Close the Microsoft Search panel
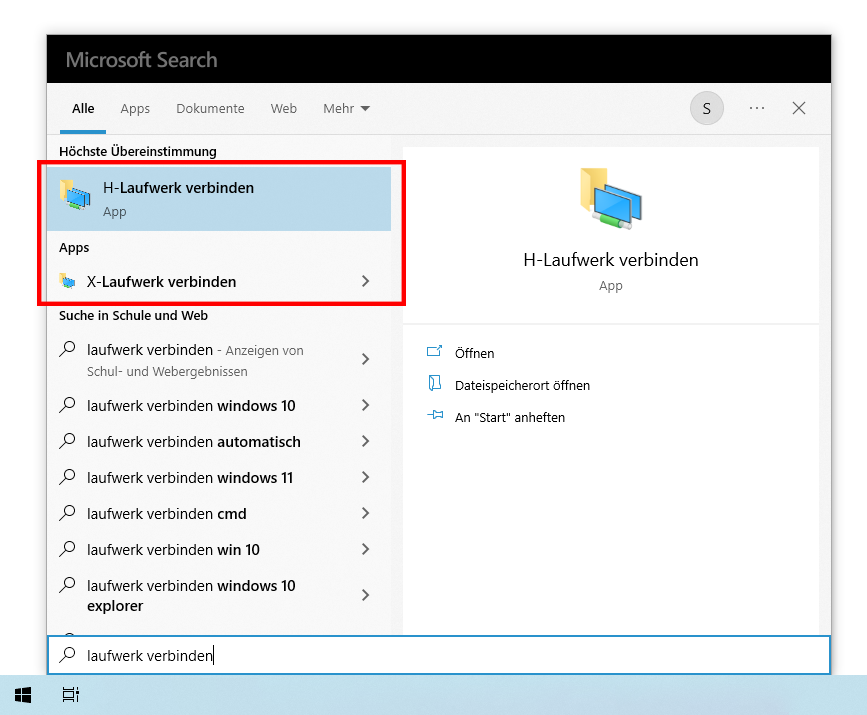 point(799,108)
